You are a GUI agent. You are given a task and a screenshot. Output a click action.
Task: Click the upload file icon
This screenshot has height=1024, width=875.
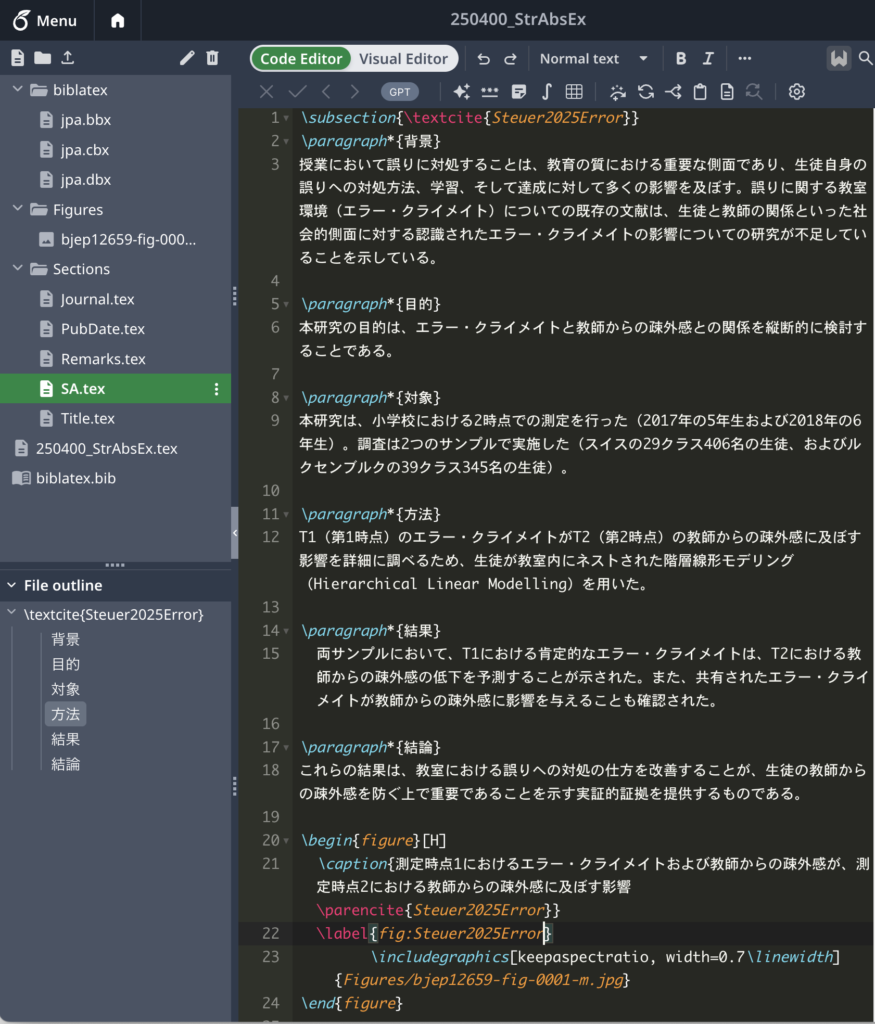[67, 58]
